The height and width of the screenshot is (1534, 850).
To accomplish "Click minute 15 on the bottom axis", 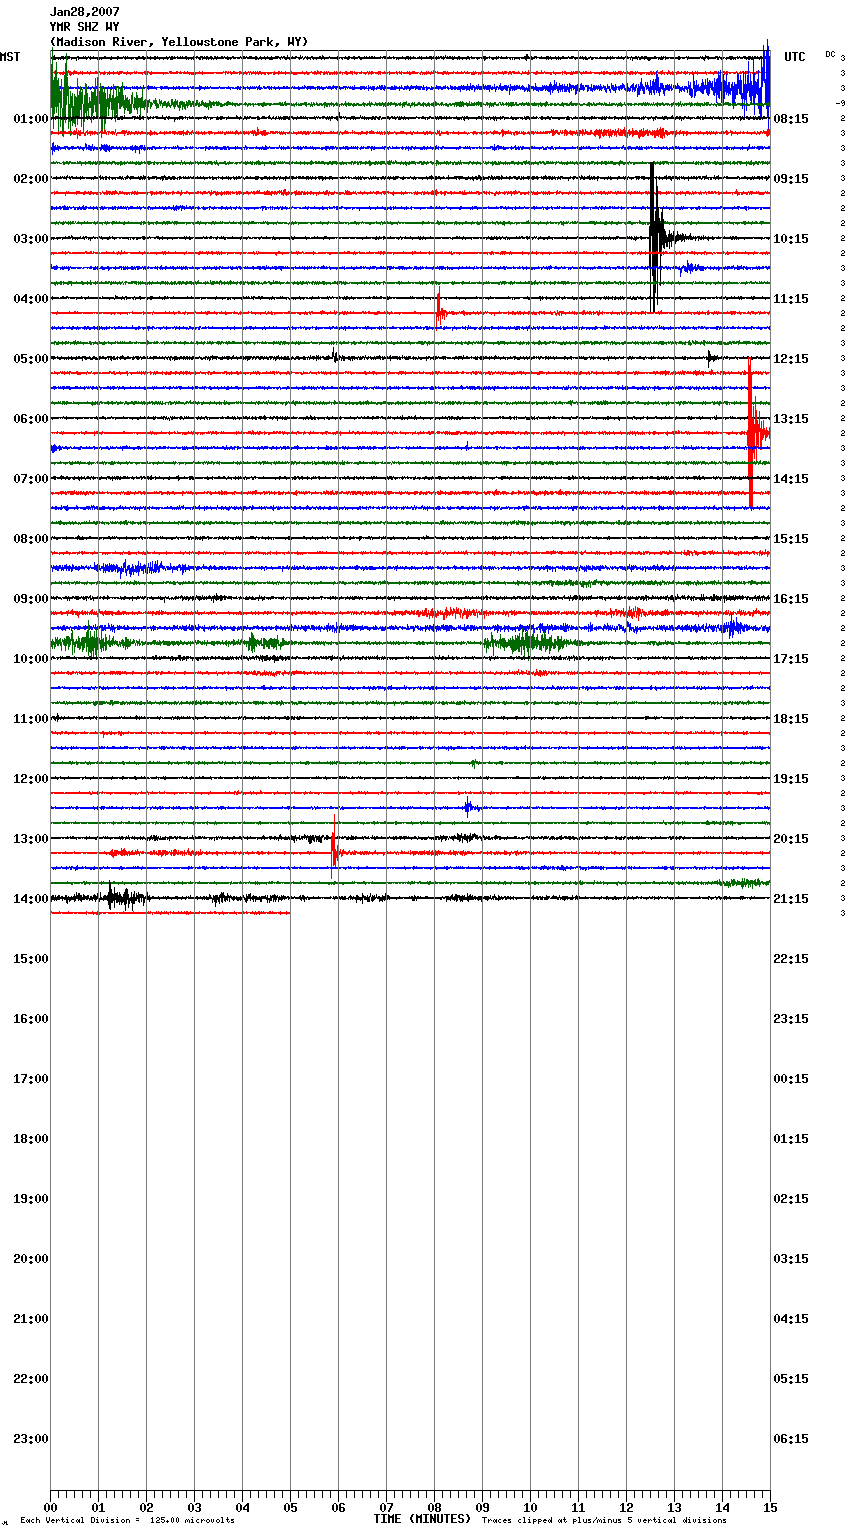I will coord(770,1508).
